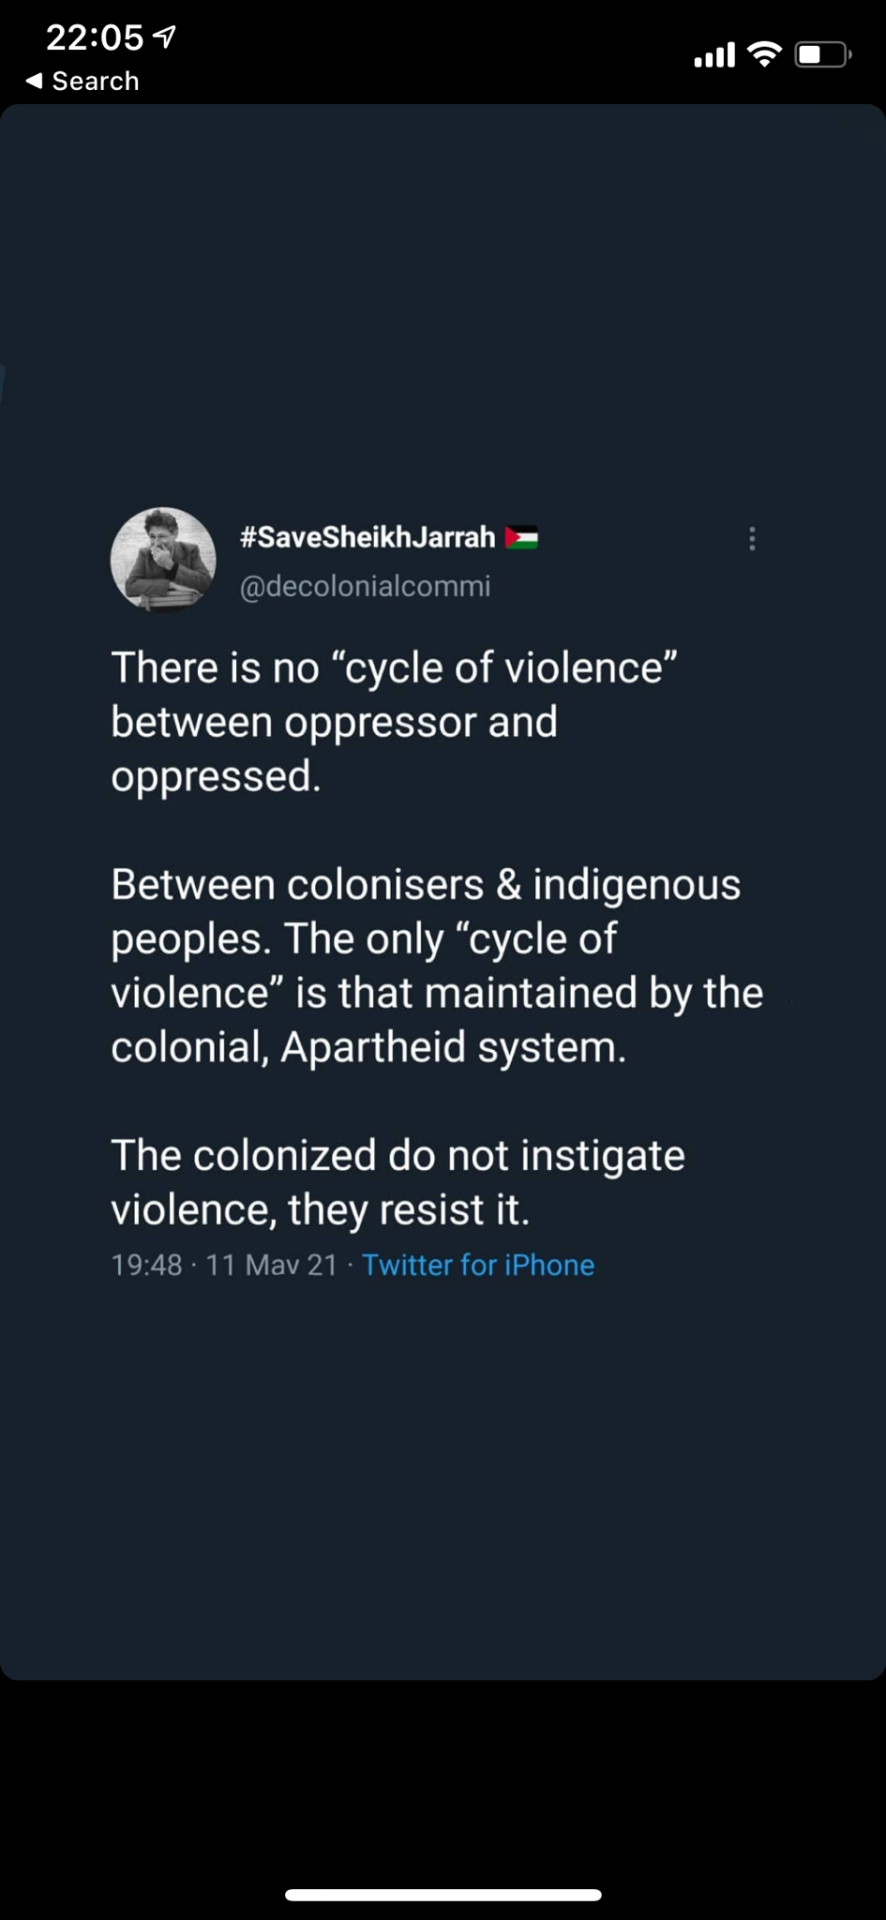Image resolution: width=886 pixels, height=1920 pixels.
Task: Tap the Palestinian flag emoji beside the name
Action: pos(521,537)
